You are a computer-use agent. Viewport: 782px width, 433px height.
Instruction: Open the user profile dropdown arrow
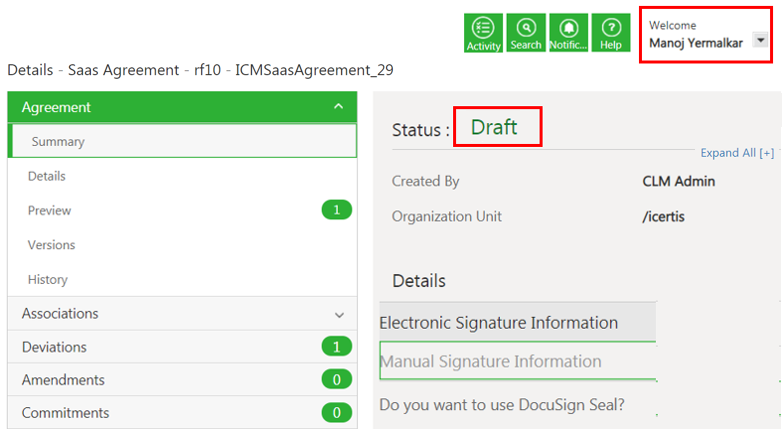(760, 39)
